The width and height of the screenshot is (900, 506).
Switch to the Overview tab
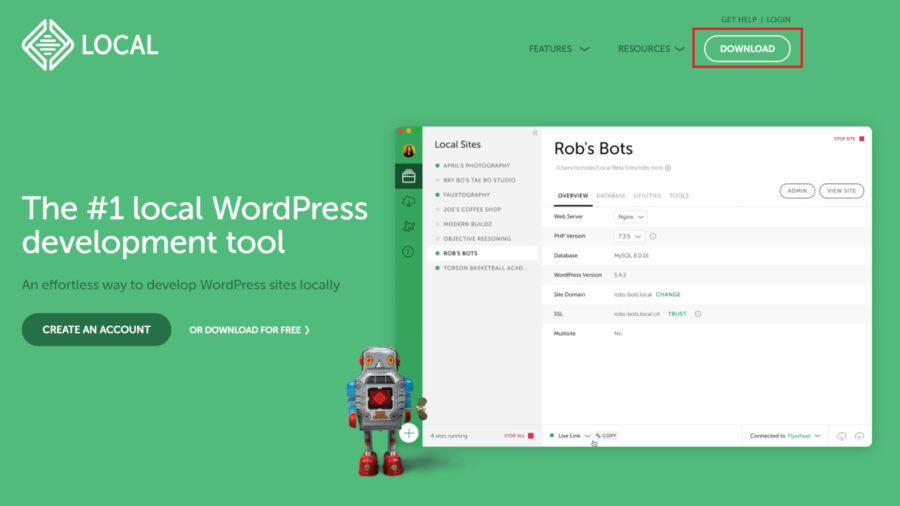[573, 196]
